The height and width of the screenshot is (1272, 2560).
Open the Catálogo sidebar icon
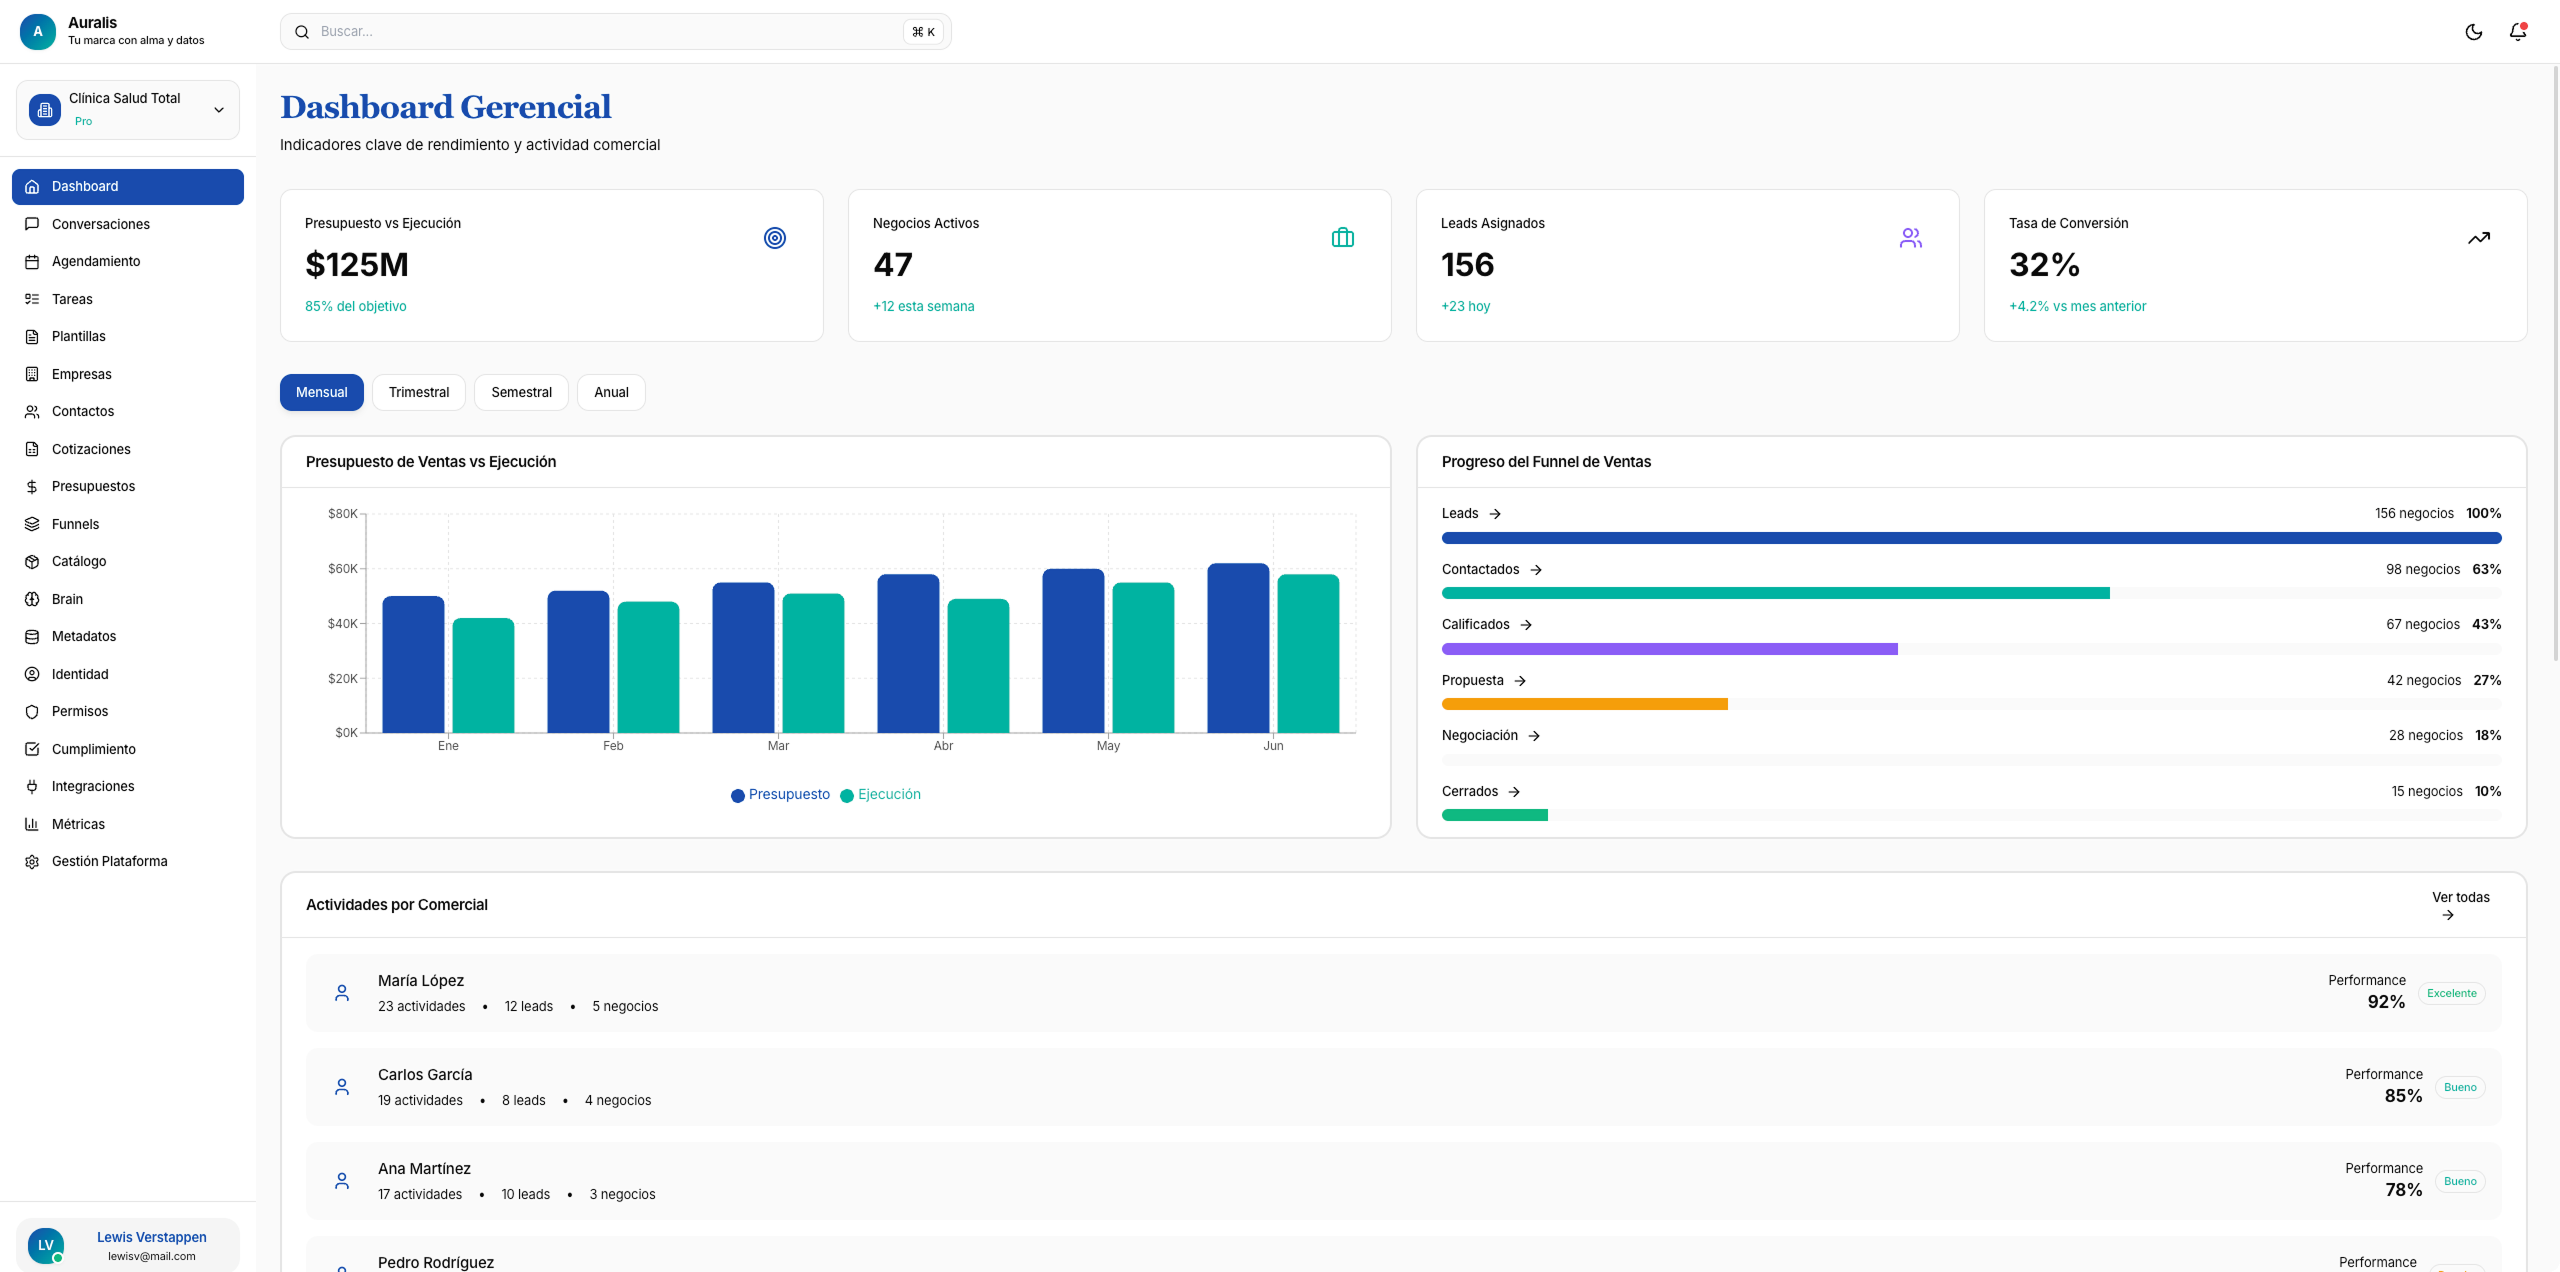32,562
